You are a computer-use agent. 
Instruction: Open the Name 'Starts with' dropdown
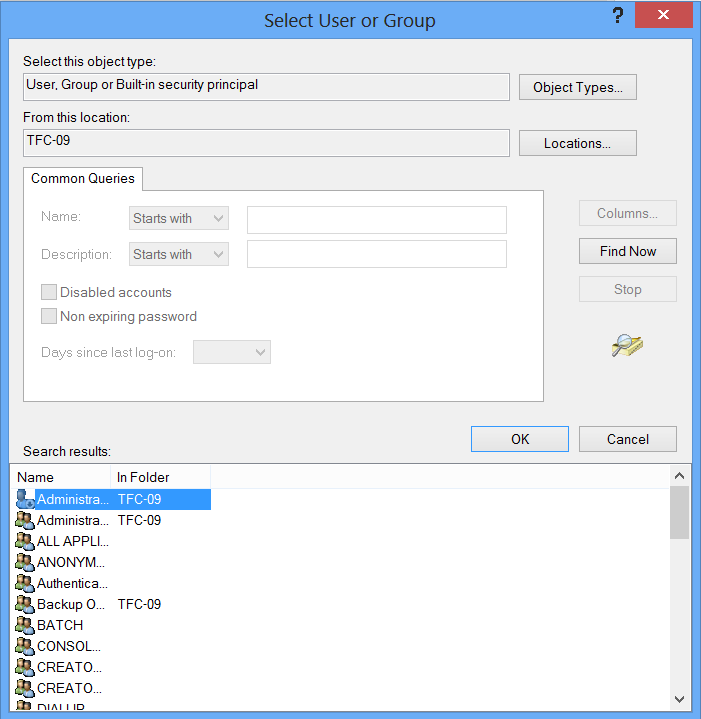(x=179, y=218)
